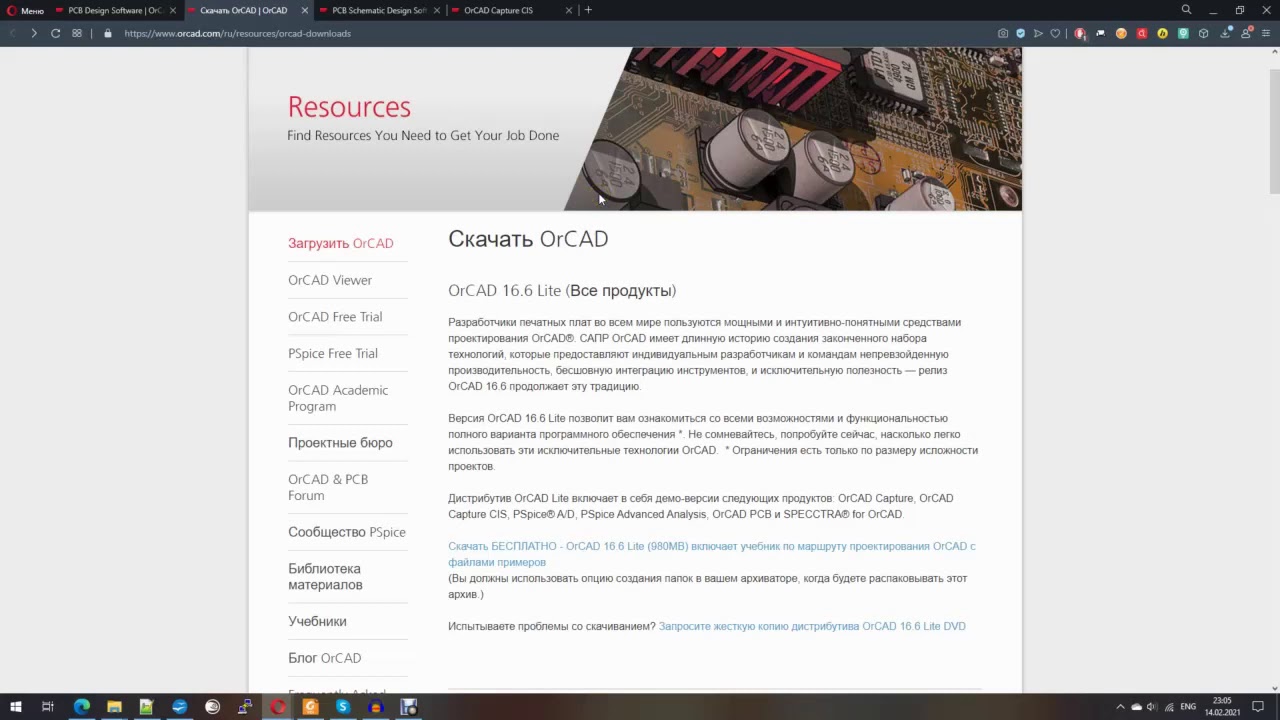The width and height of the screenshot is (1280, 720).
Task: Switch the ENG input language indicator
Action: [1188, 707]
